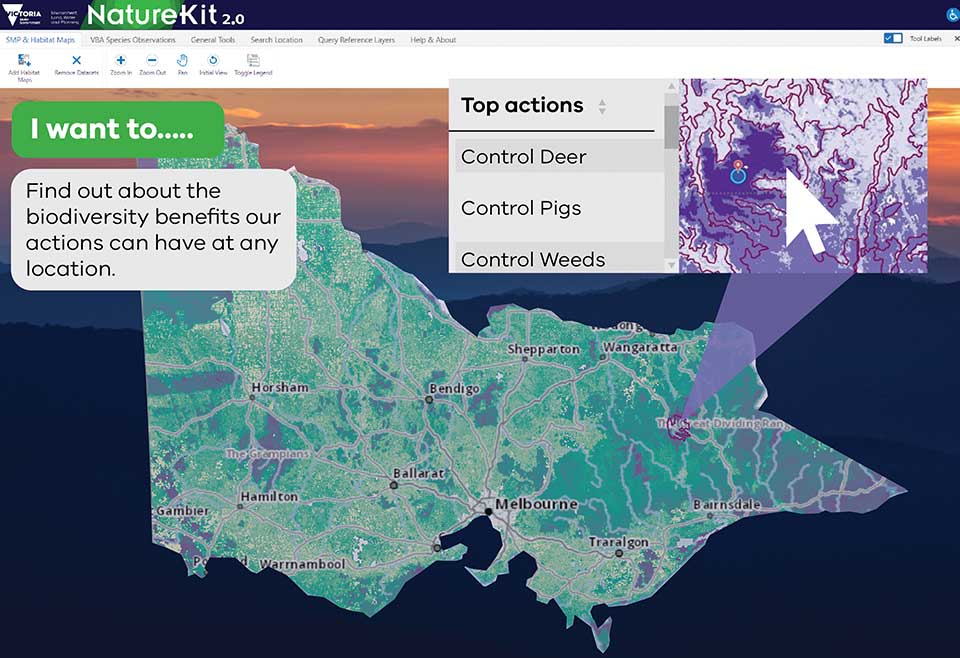Select Control Deer in Top actions
The height and width of the screenshot is (658, 960).
tap(524, 157)
